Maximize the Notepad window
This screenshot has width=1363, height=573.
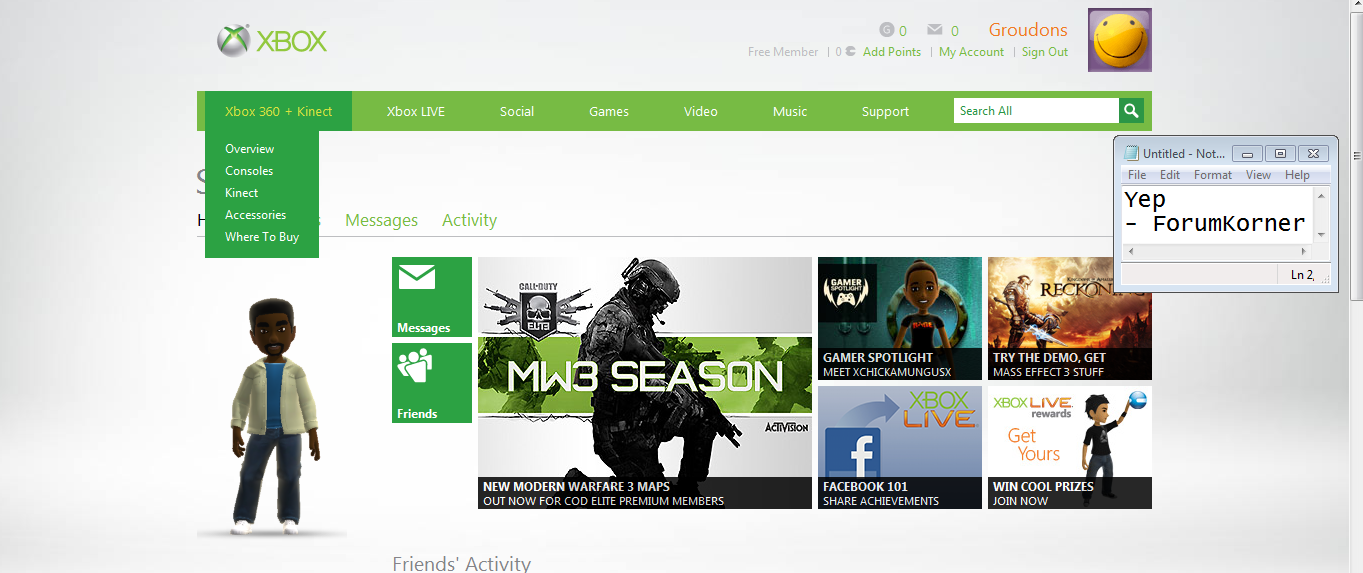click(1279, 153)
